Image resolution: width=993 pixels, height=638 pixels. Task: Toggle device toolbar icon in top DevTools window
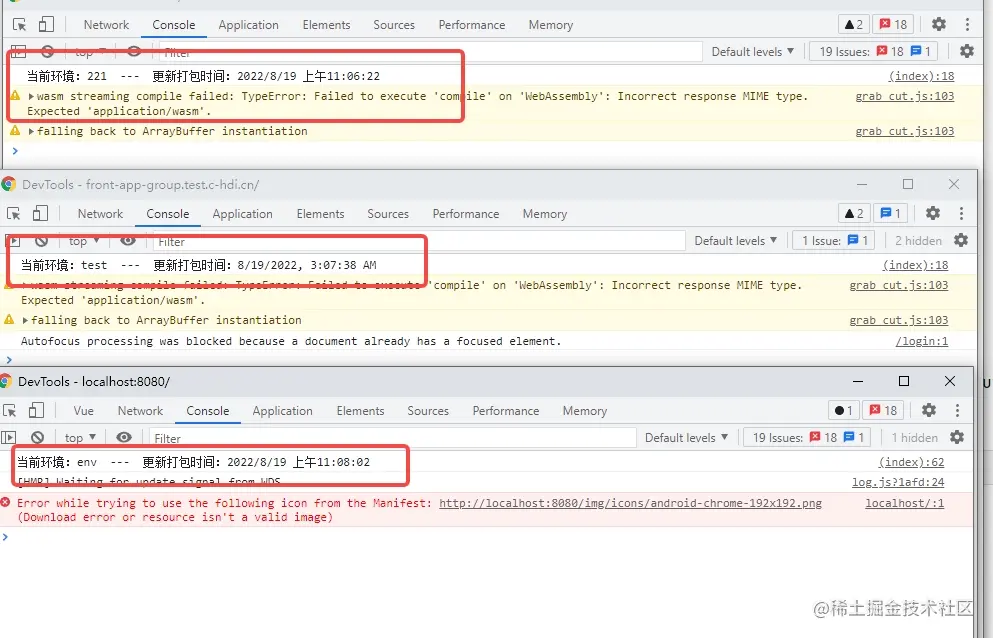click(46, 25)
